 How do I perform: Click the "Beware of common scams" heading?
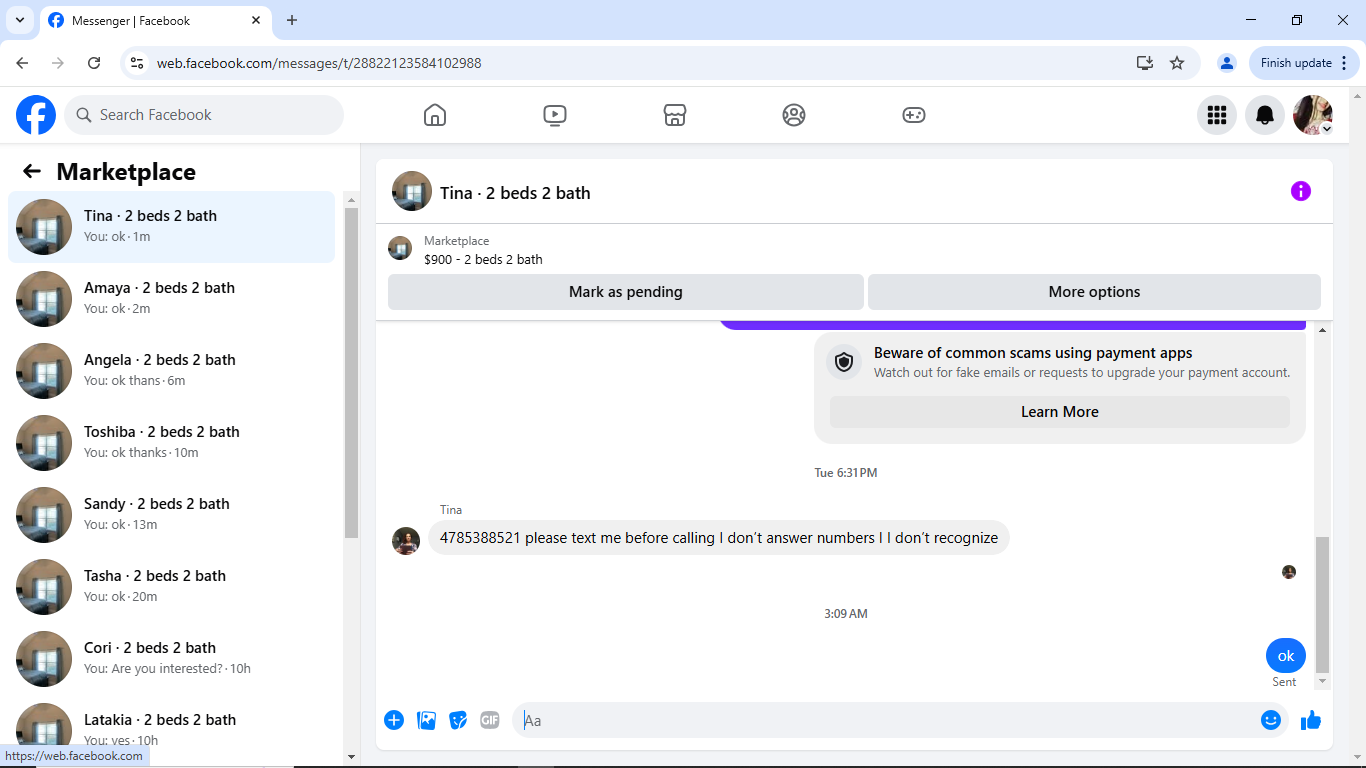[1033, 353]
